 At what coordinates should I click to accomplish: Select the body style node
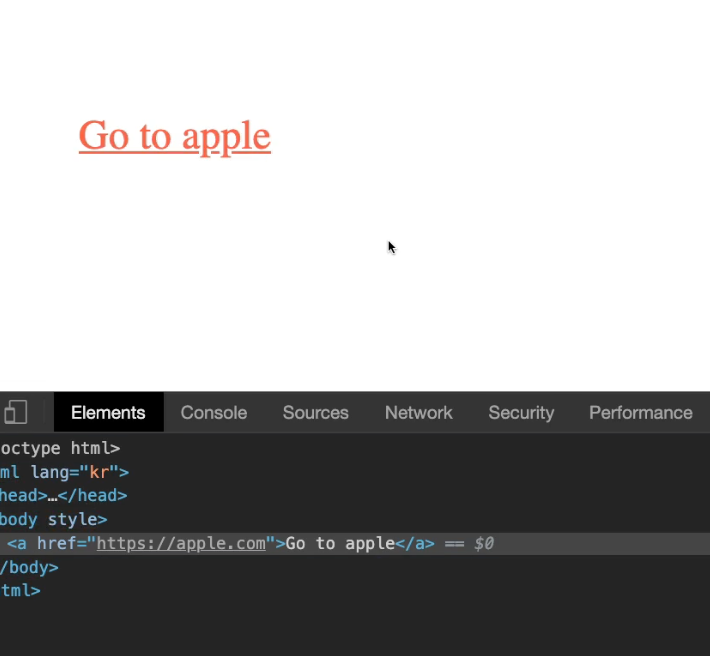tap(53, 519)
